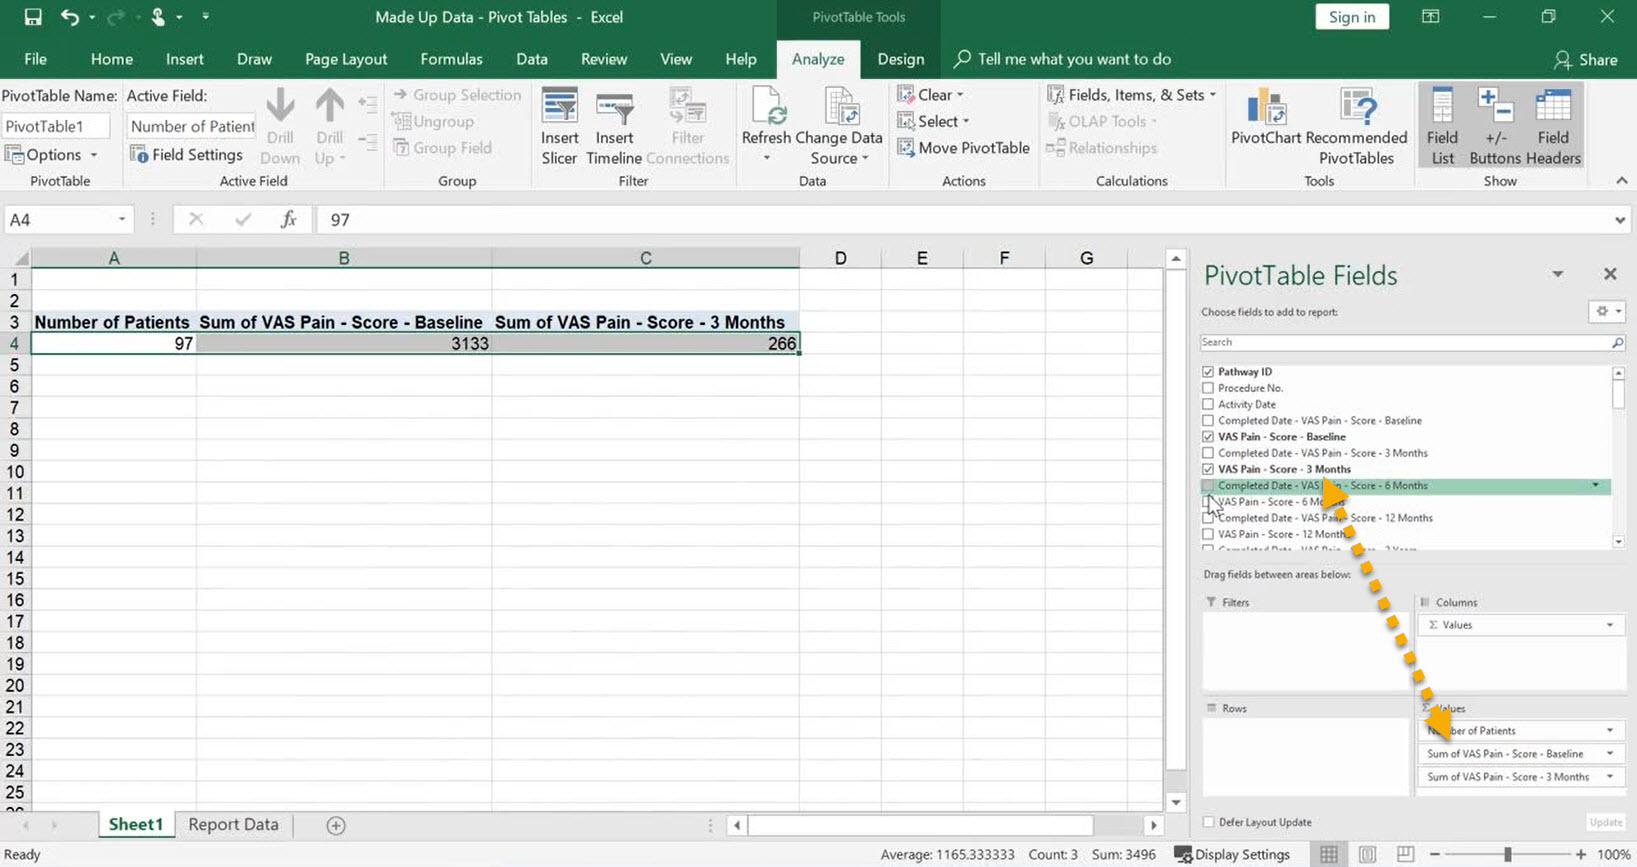Switch to the Insert ribbon tab

click(184, 59)
